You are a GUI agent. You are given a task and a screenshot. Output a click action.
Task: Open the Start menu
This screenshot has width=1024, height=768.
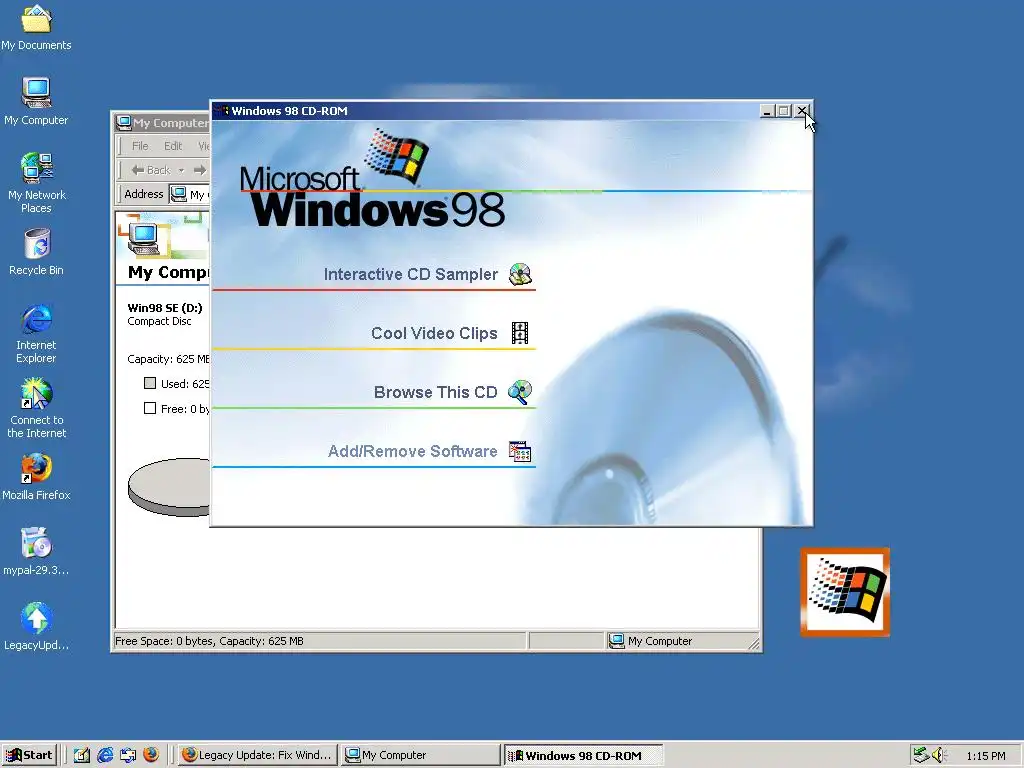point(30,755)
